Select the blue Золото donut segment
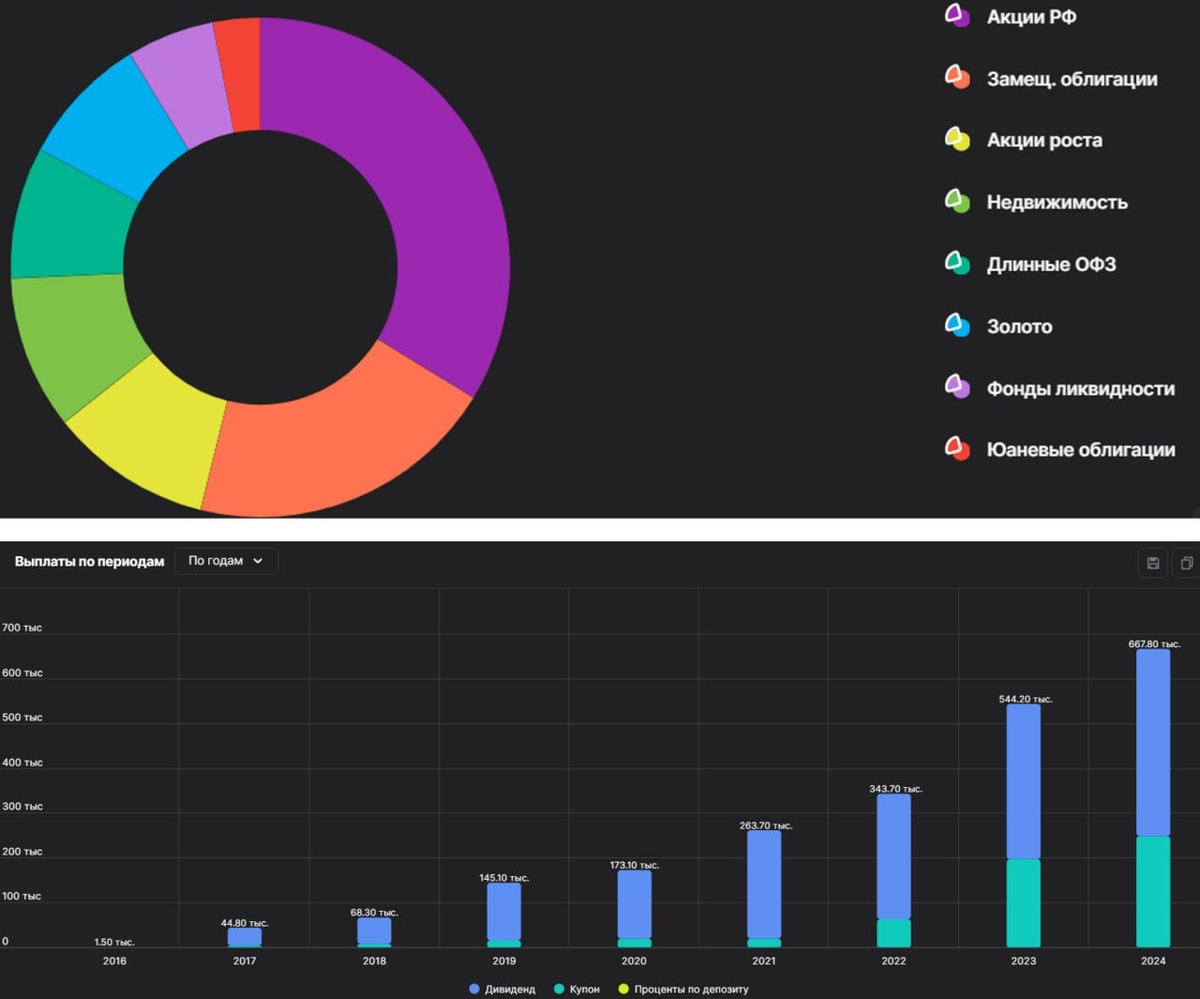The height and width of the screenshot is (999, 1200). coord(115,130)
